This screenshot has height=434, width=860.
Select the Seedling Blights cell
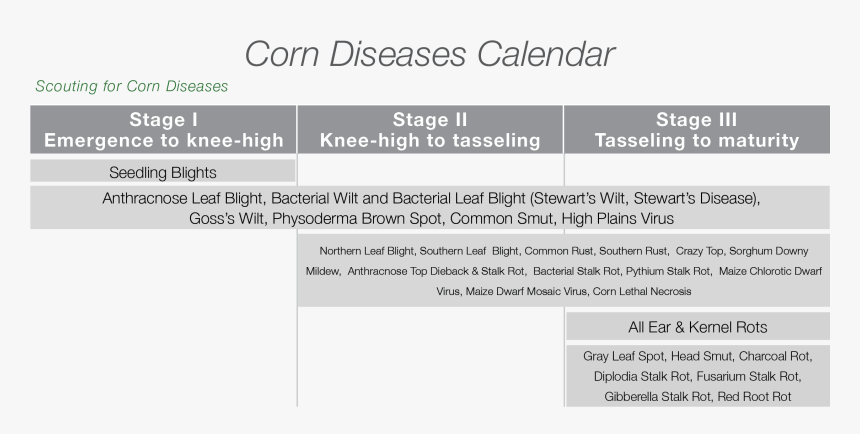click(x=163, y=171)
